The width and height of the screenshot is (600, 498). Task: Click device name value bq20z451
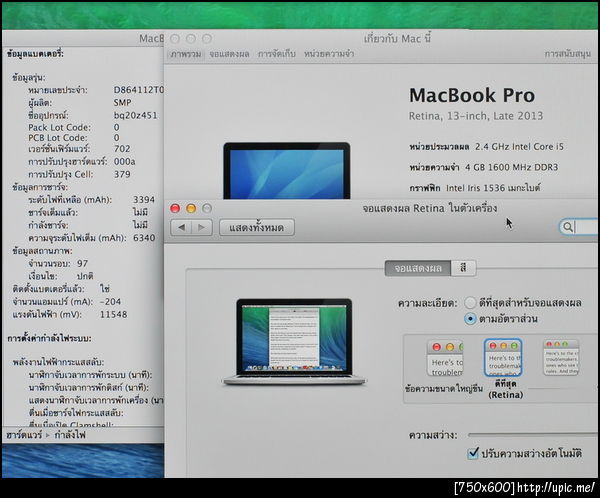pos(135,115)
